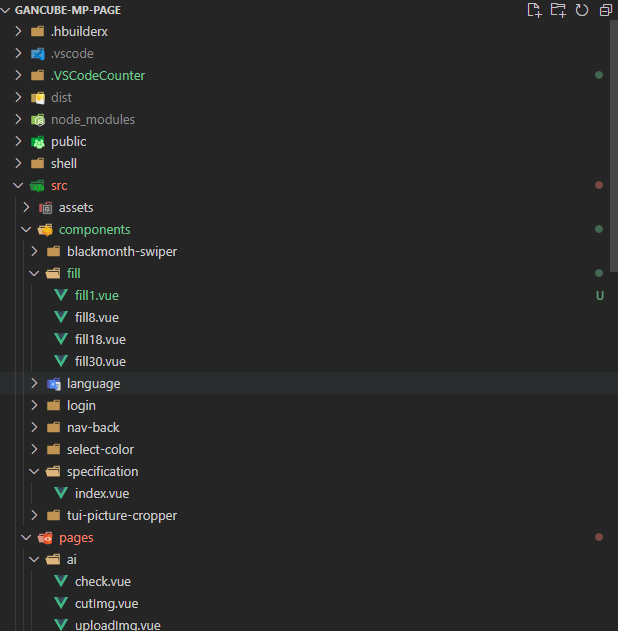Collapse all folders in explorer
The height and width of the screenshot is (631, 618).
tap(606, 10)
